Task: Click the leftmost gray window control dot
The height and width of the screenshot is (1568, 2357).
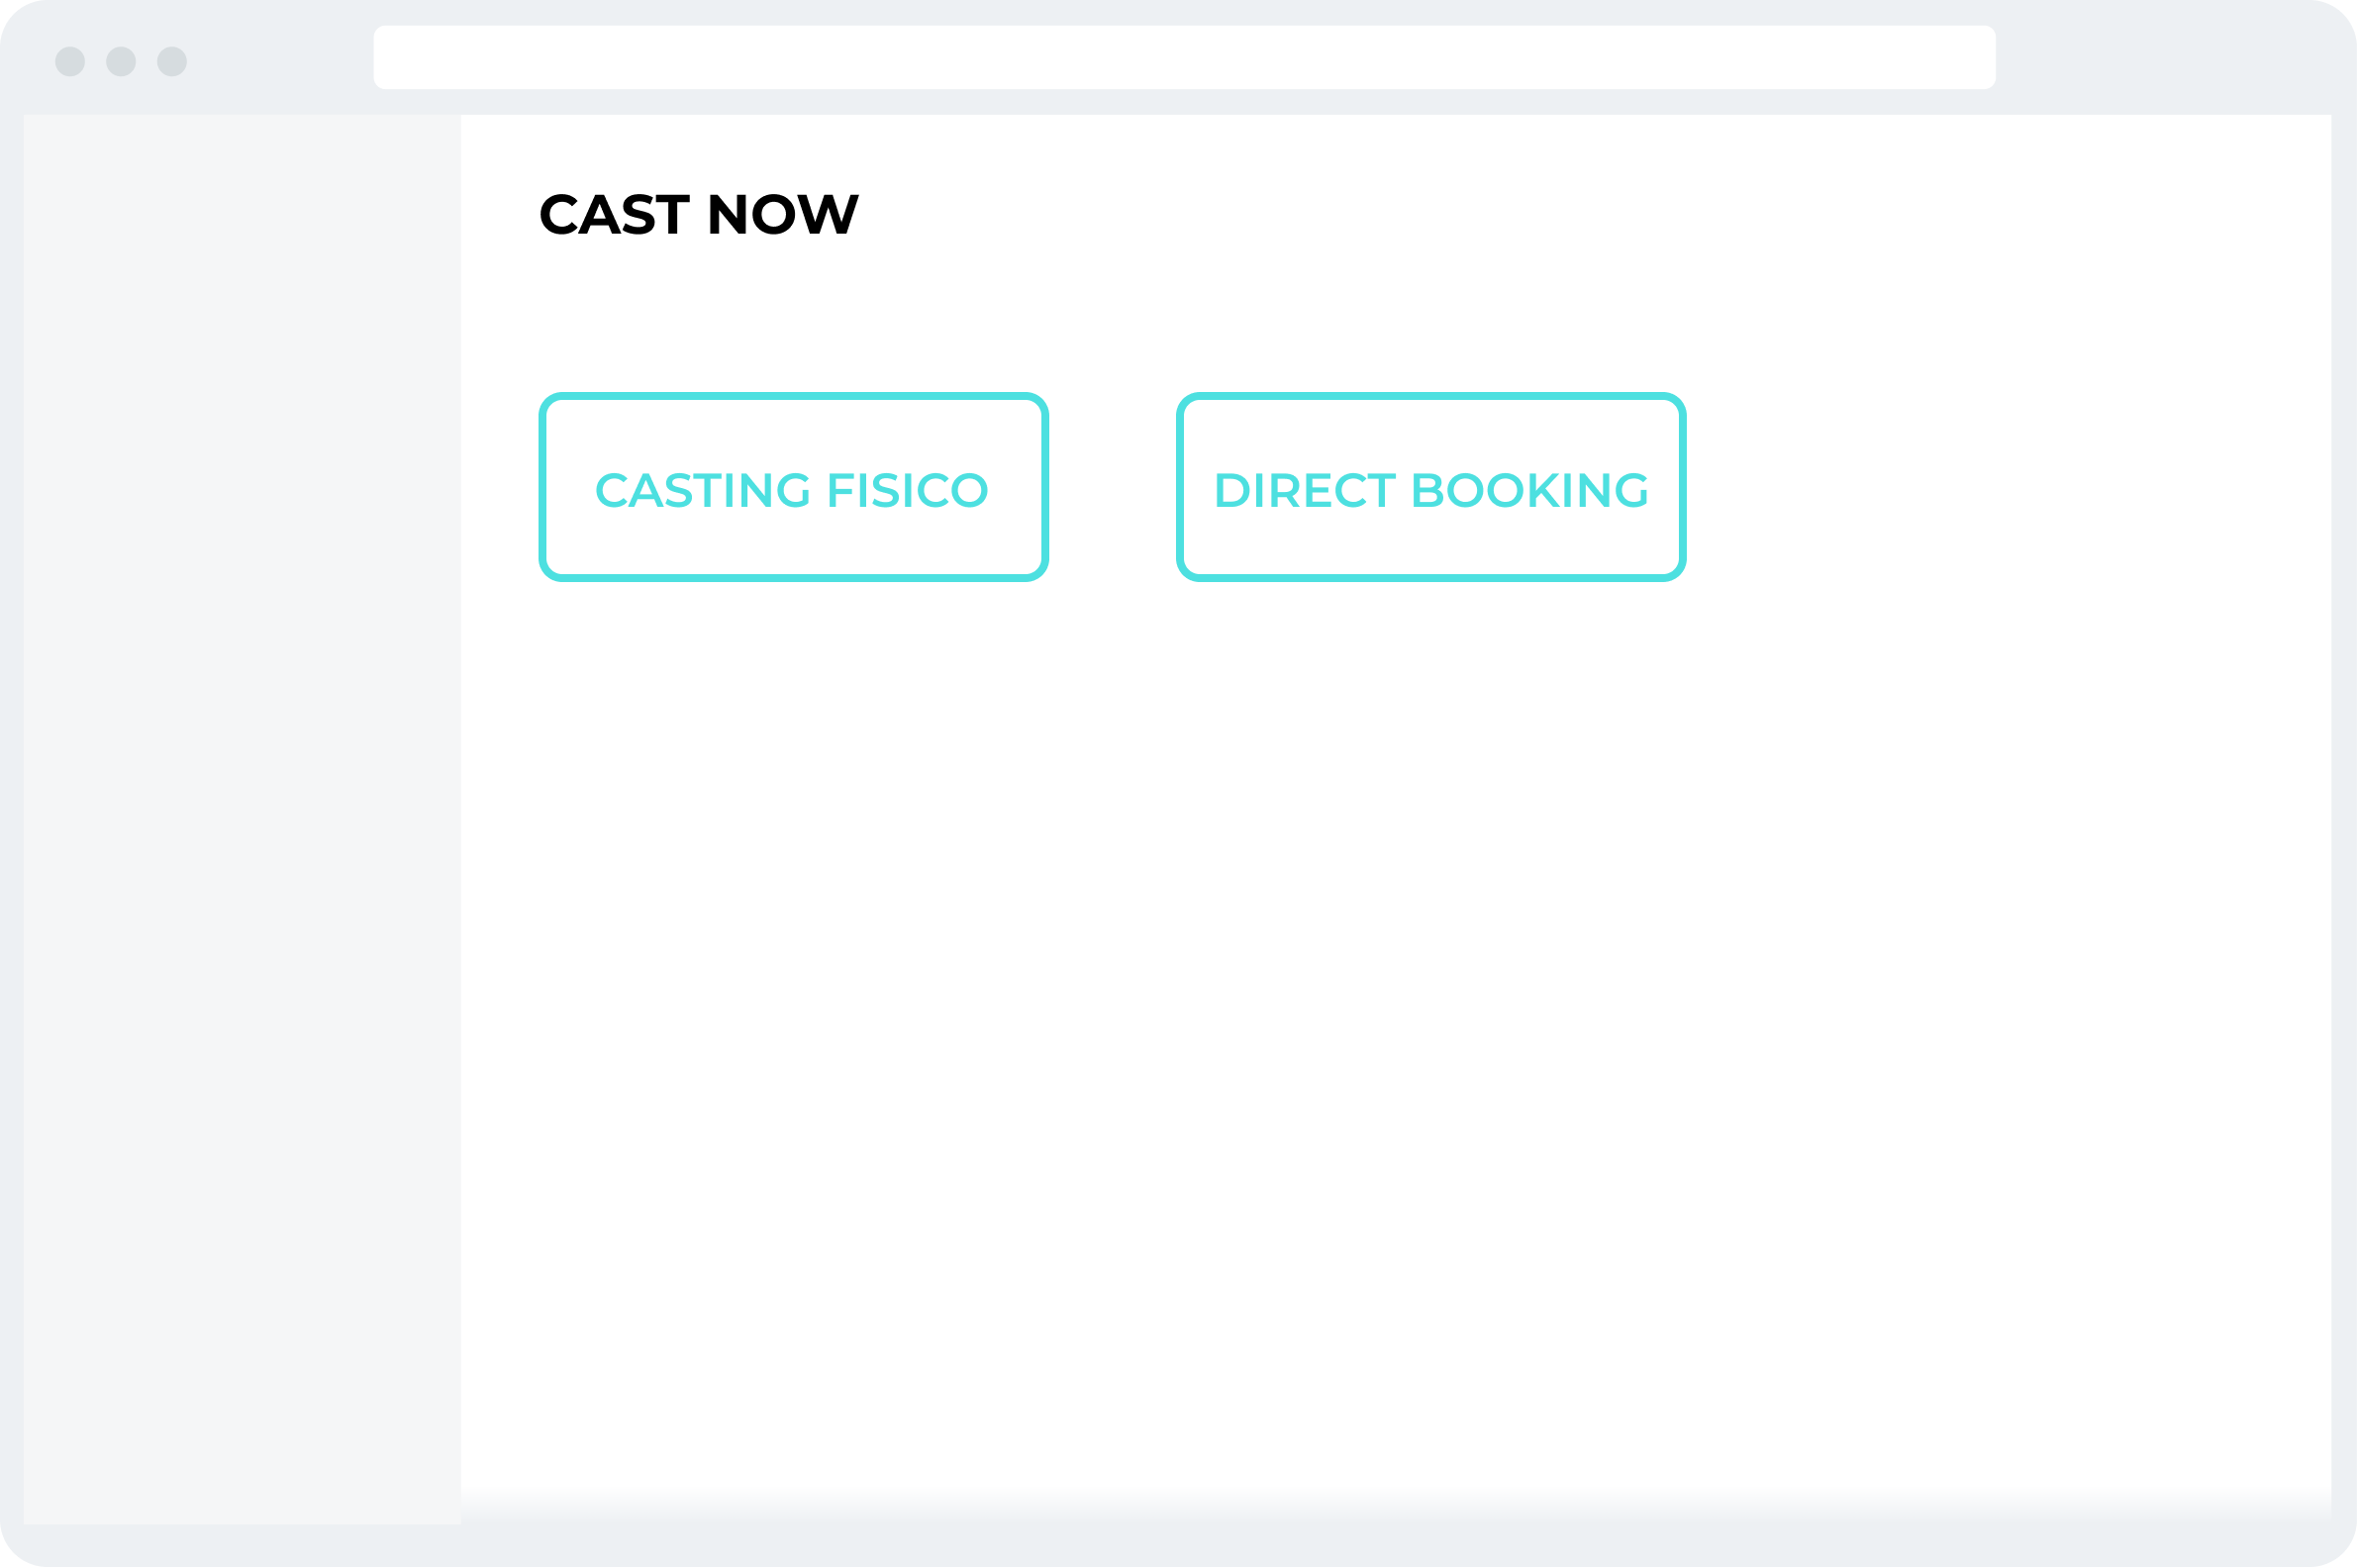Action: click(x=70, y=61)
